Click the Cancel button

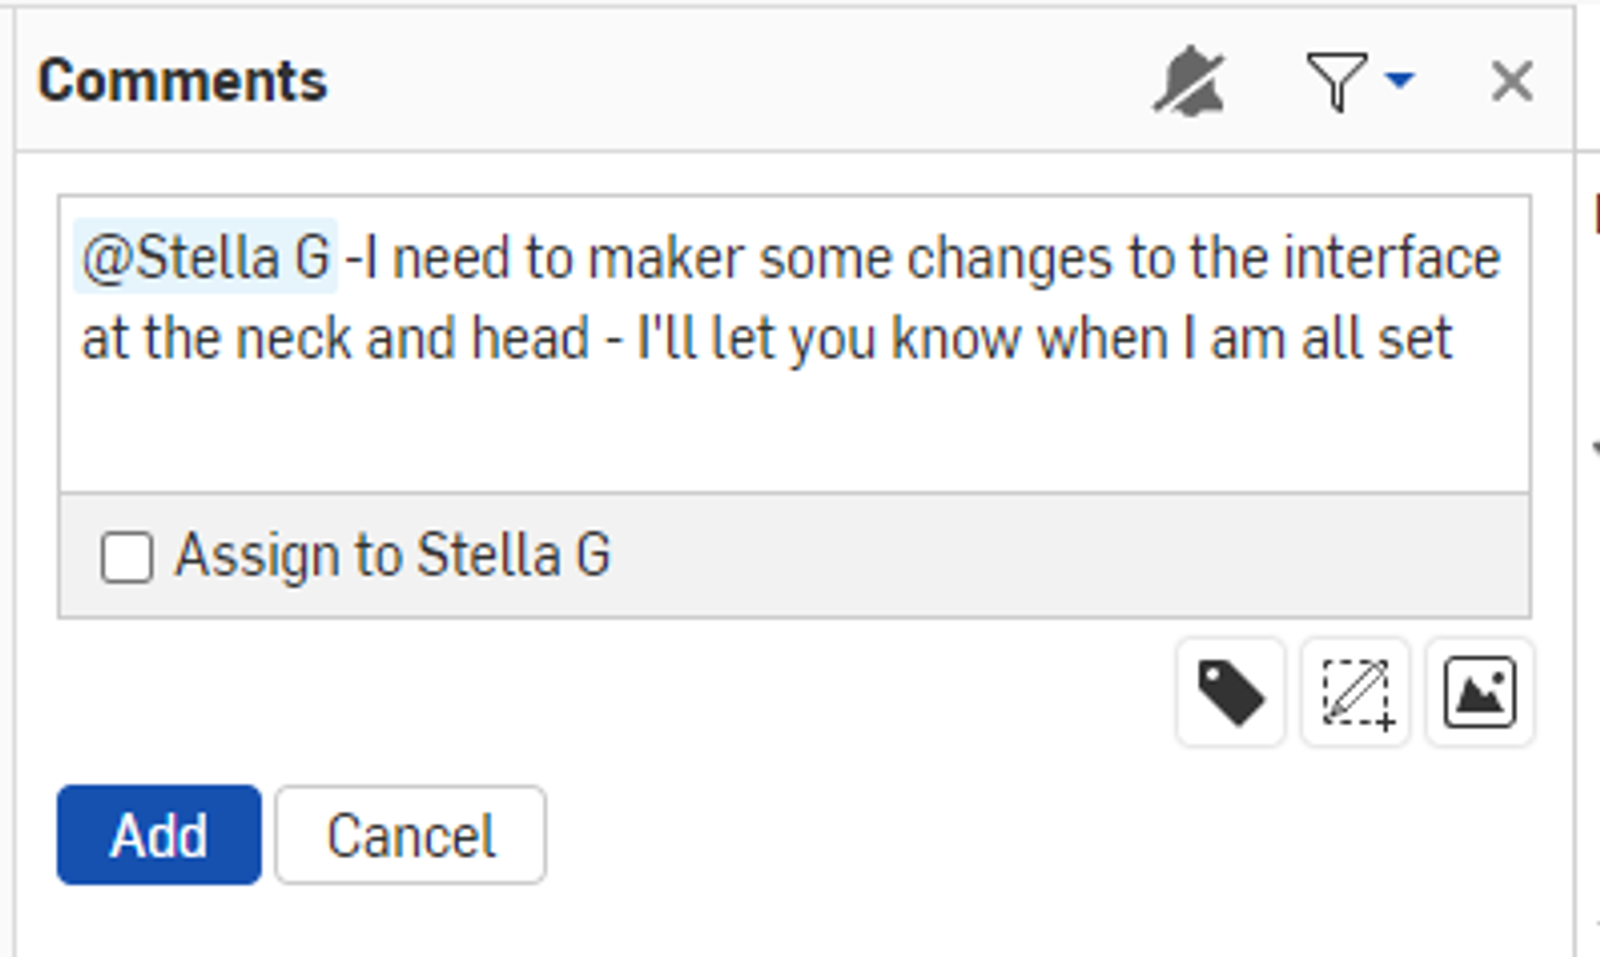click(x=410, y=835)
